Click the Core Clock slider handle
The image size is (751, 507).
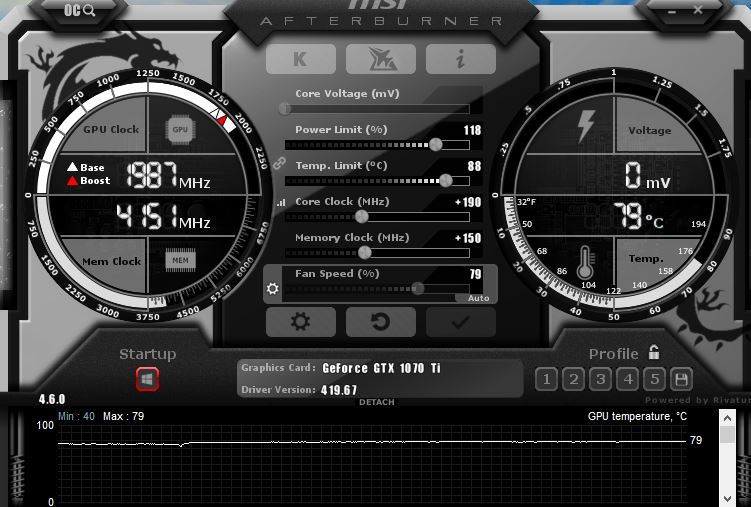click(362, 216)
